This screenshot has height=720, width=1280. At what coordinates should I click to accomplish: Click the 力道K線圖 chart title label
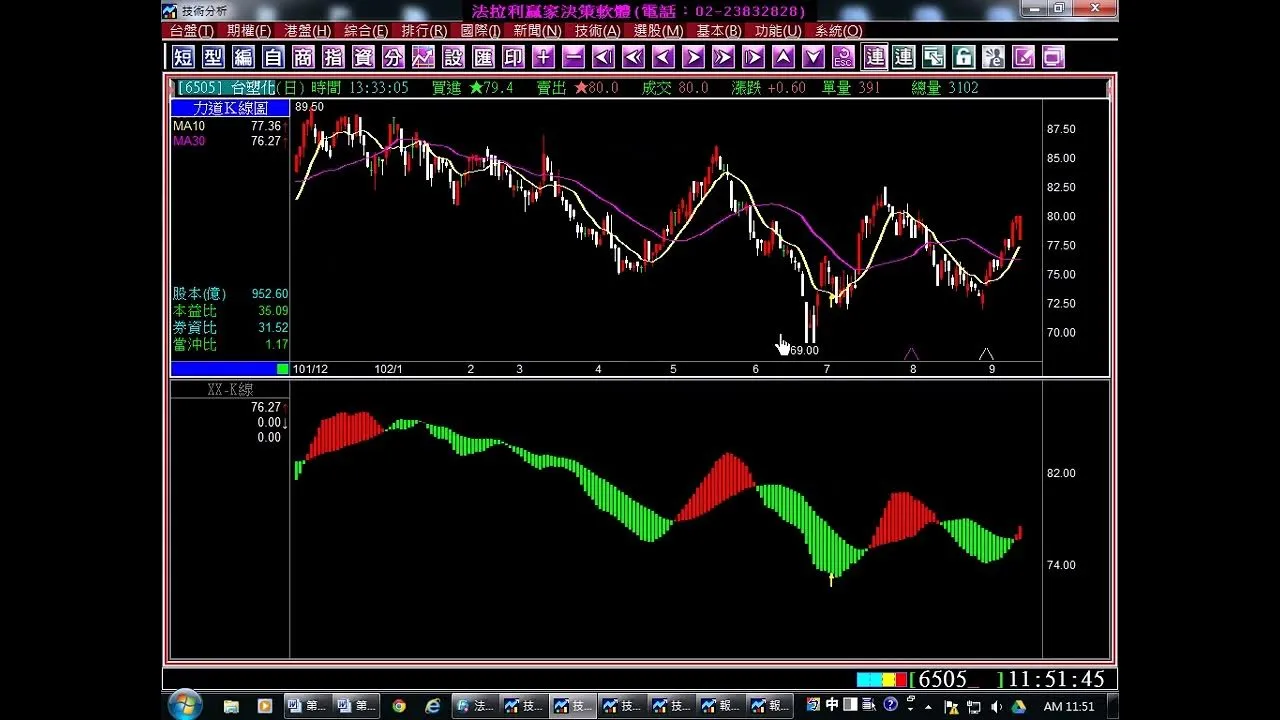coord(230,108)
